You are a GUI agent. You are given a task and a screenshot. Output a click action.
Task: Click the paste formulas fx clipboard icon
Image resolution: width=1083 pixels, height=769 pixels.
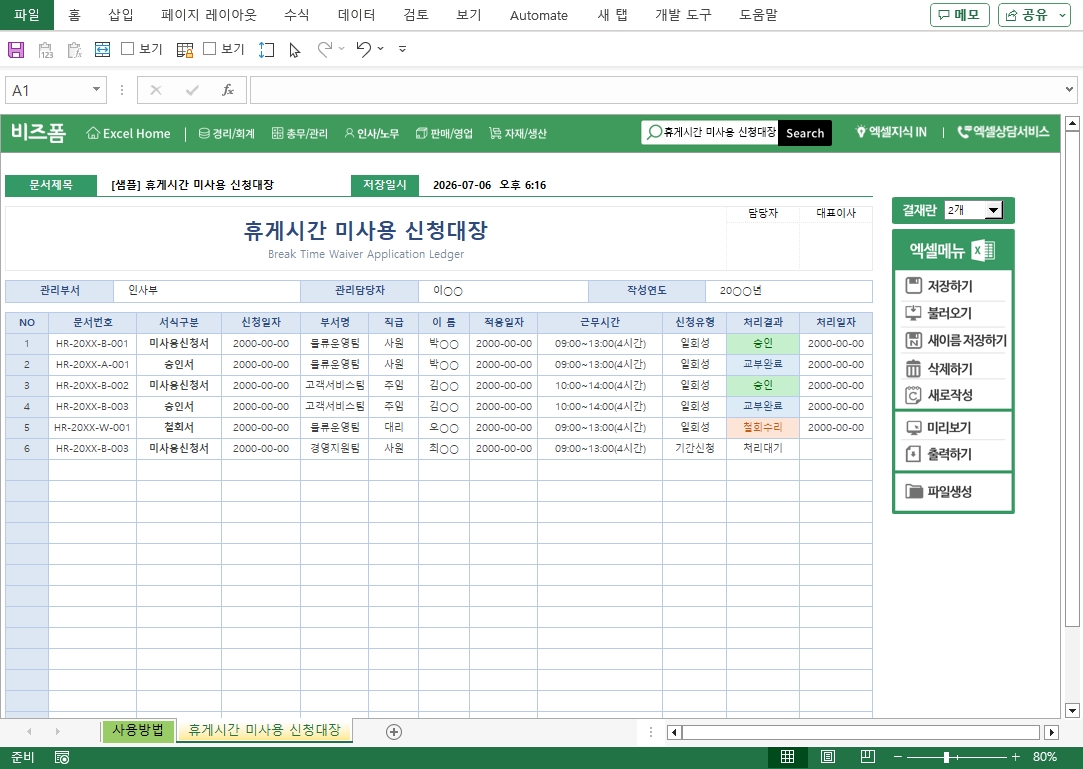(x=75, y=50)
